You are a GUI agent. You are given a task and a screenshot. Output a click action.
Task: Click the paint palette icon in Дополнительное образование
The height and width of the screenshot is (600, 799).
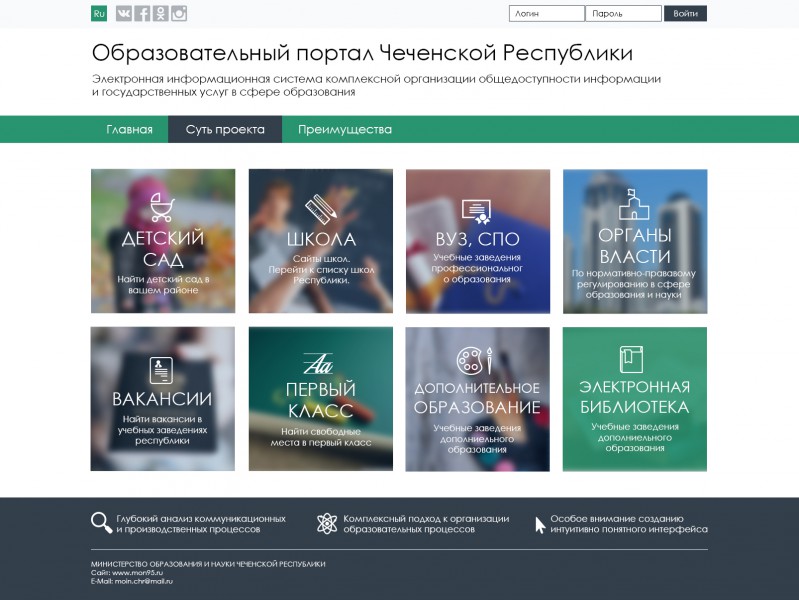point(474,360)
